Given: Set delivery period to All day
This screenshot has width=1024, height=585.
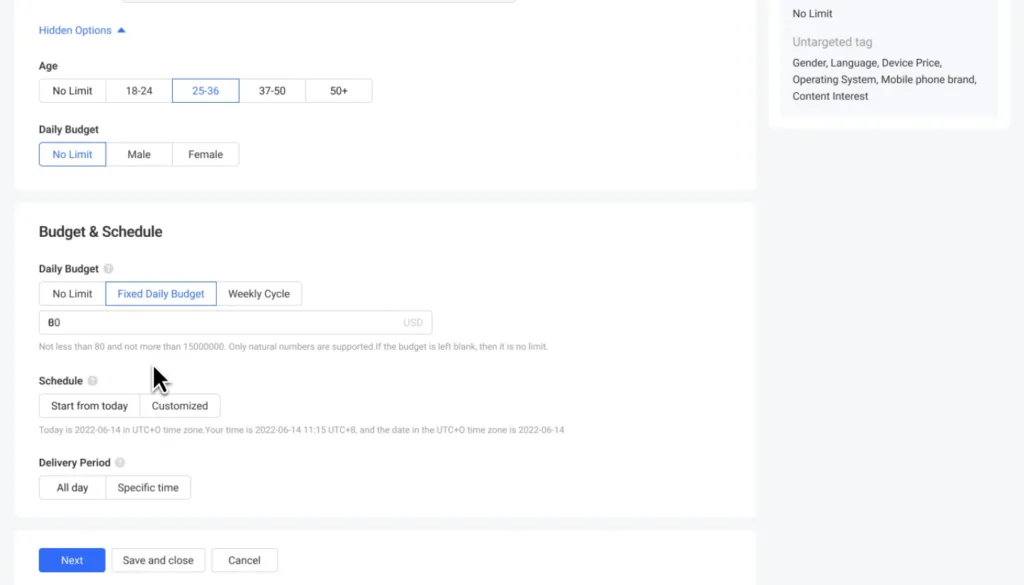Looking at the screenshot, I should click(72, 488).
